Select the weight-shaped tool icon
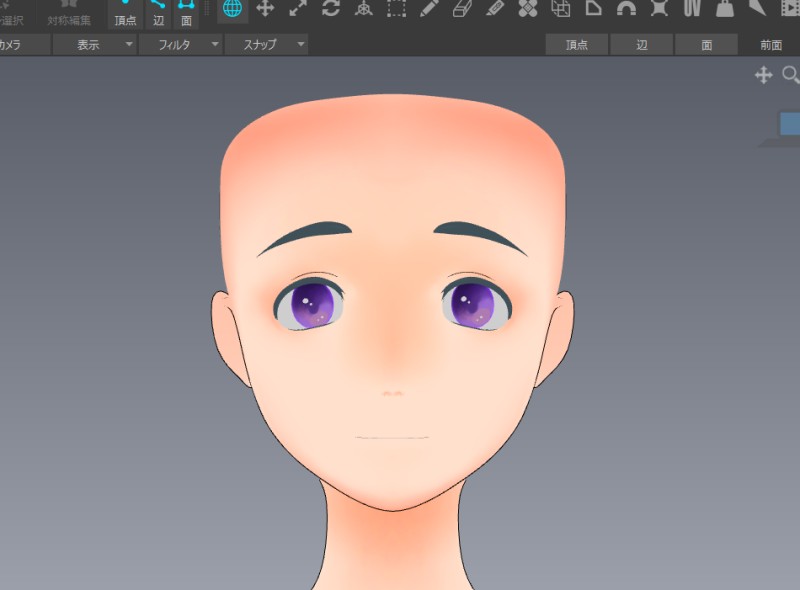This screenshot has width=800, height=590. (x=724, y=8)
